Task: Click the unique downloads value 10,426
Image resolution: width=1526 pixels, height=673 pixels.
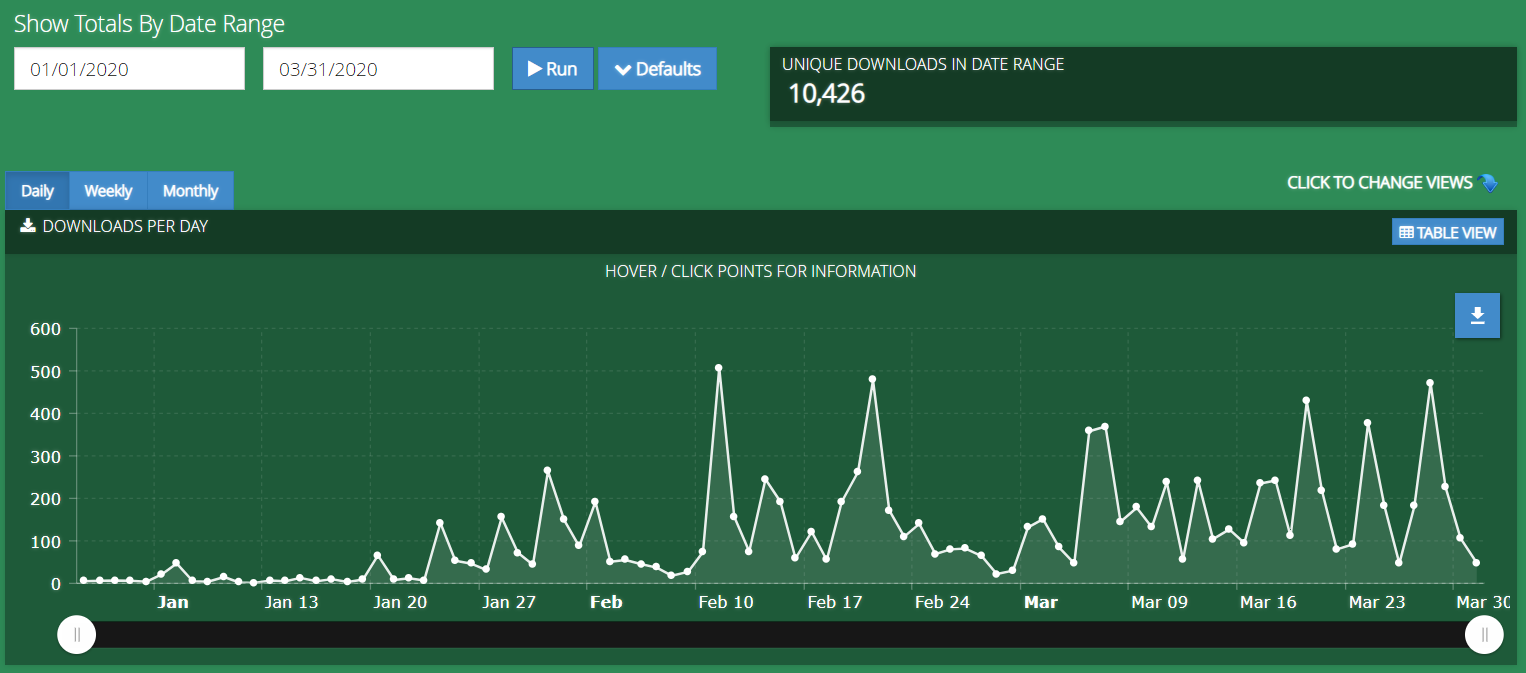Action: 826,94
